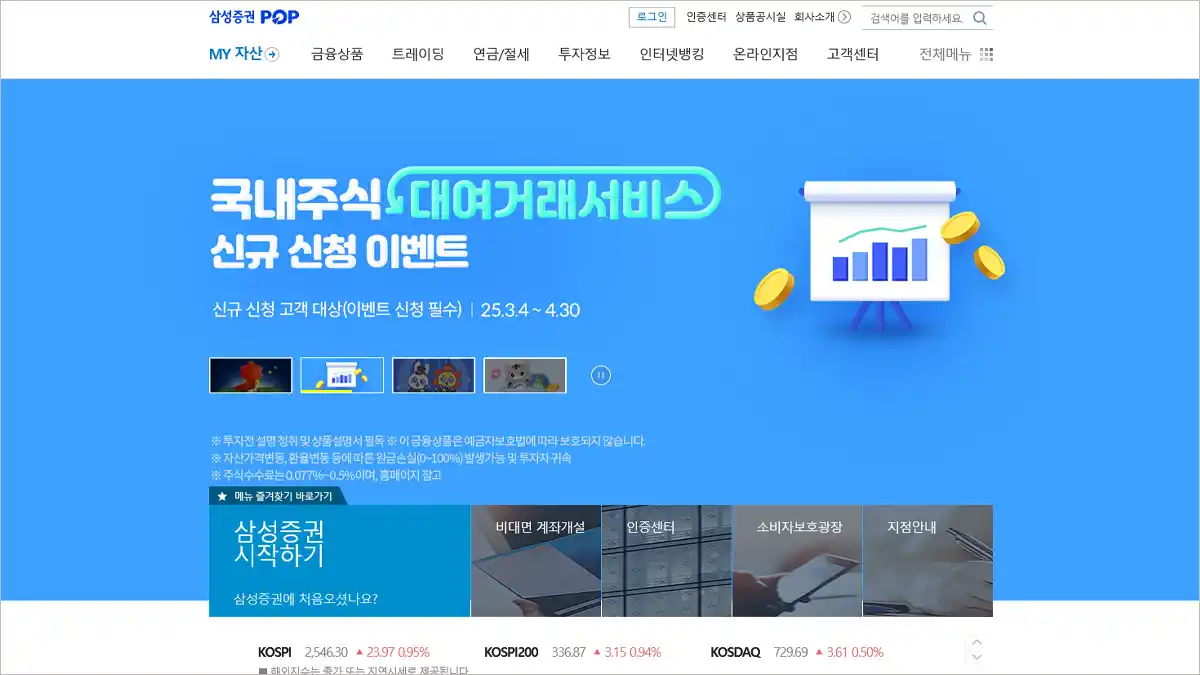Image resolution: width=1200 pixels, height=675 pixels.
Task: Click the search magnifier icon
Action: tap(980, 18)
